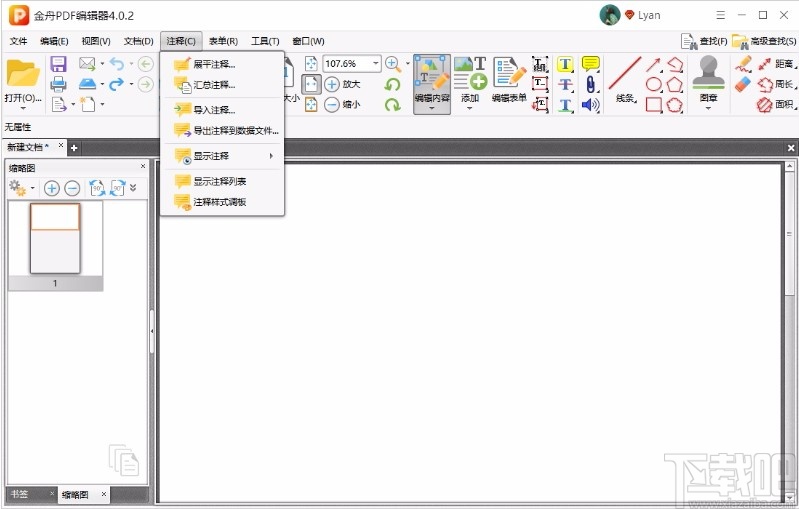Image resolution: width=799 pixels, height=509 pixels.
Task: Select page 1 thumbnail
Action: pyautogui.click(x=55, y=238)
